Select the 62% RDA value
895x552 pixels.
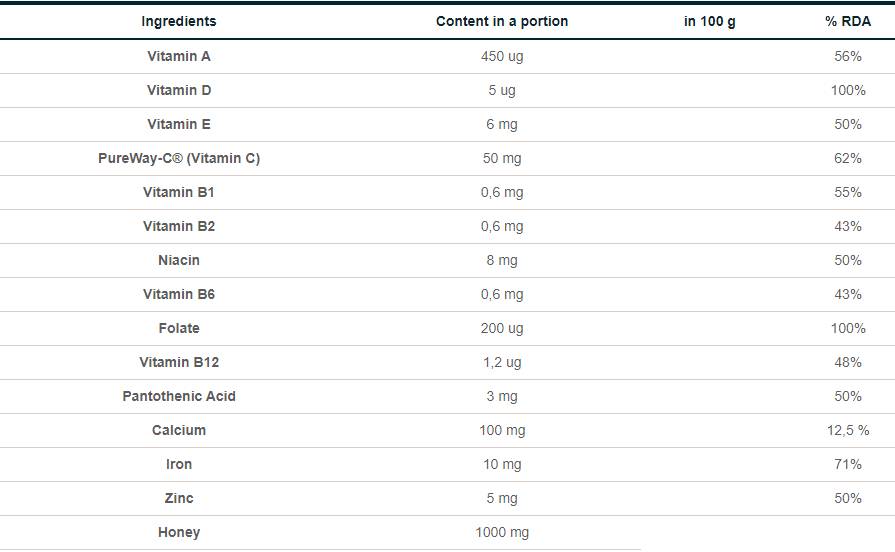click(x=847, y=158)
